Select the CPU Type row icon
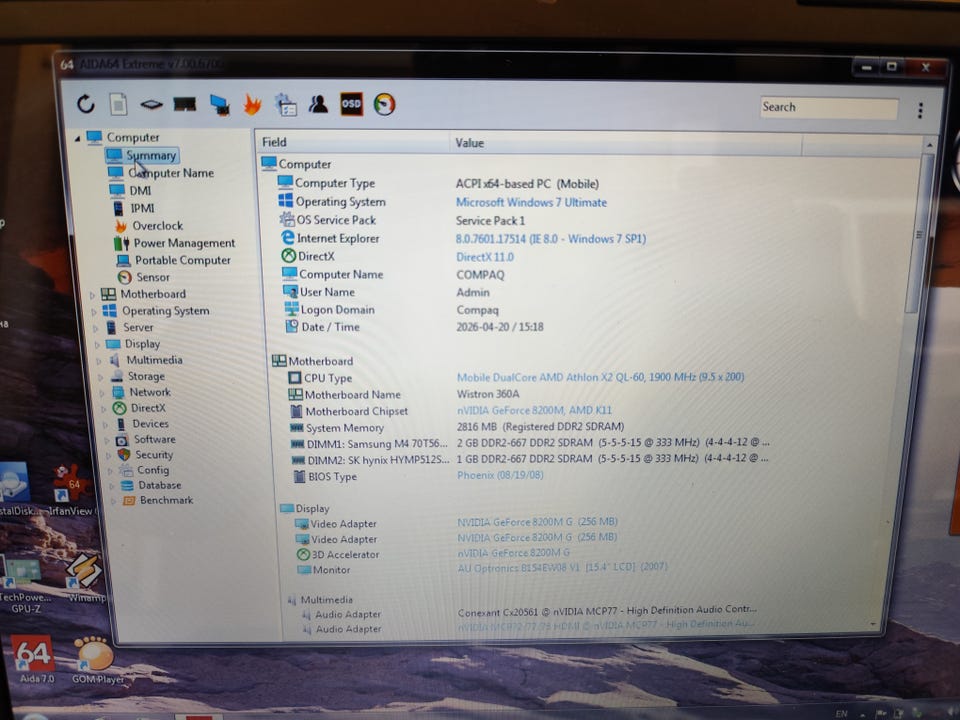The width and height of the screenshot is (960, 720). coord(294,378)
